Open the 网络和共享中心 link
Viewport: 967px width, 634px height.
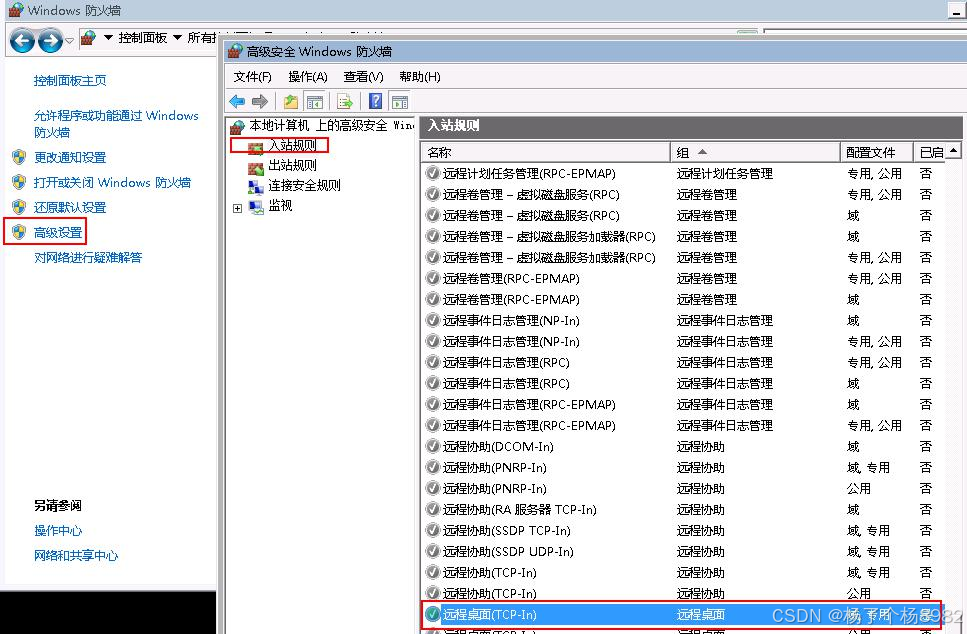coord(76,556)
